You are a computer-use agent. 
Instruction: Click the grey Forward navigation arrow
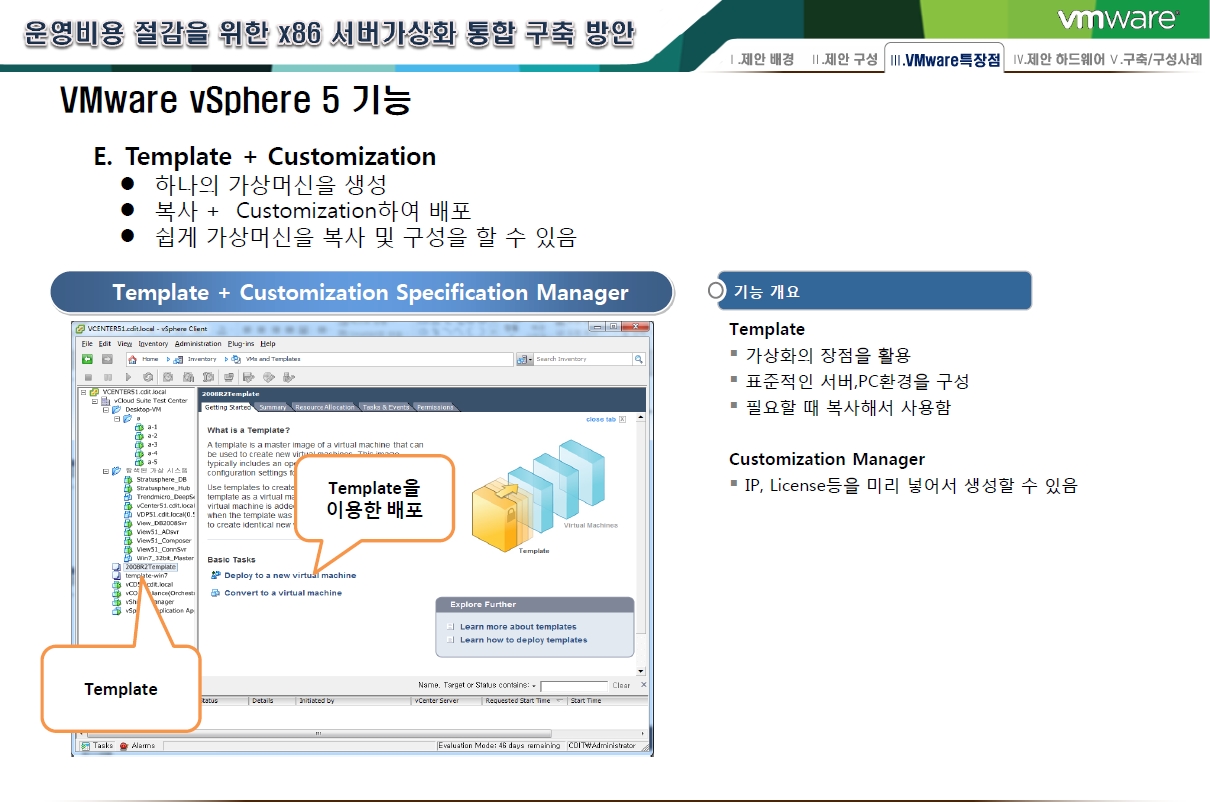107,359
